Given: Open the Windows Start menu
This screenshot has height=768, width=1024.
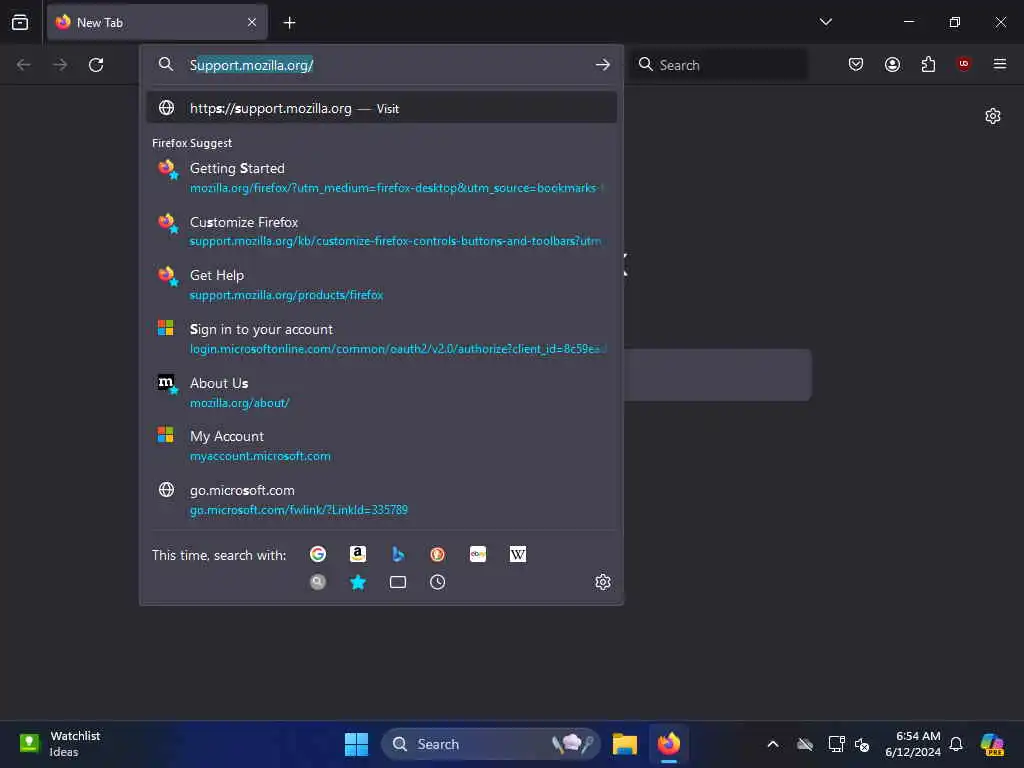Looking at the screenshot, I should [357, 744].
